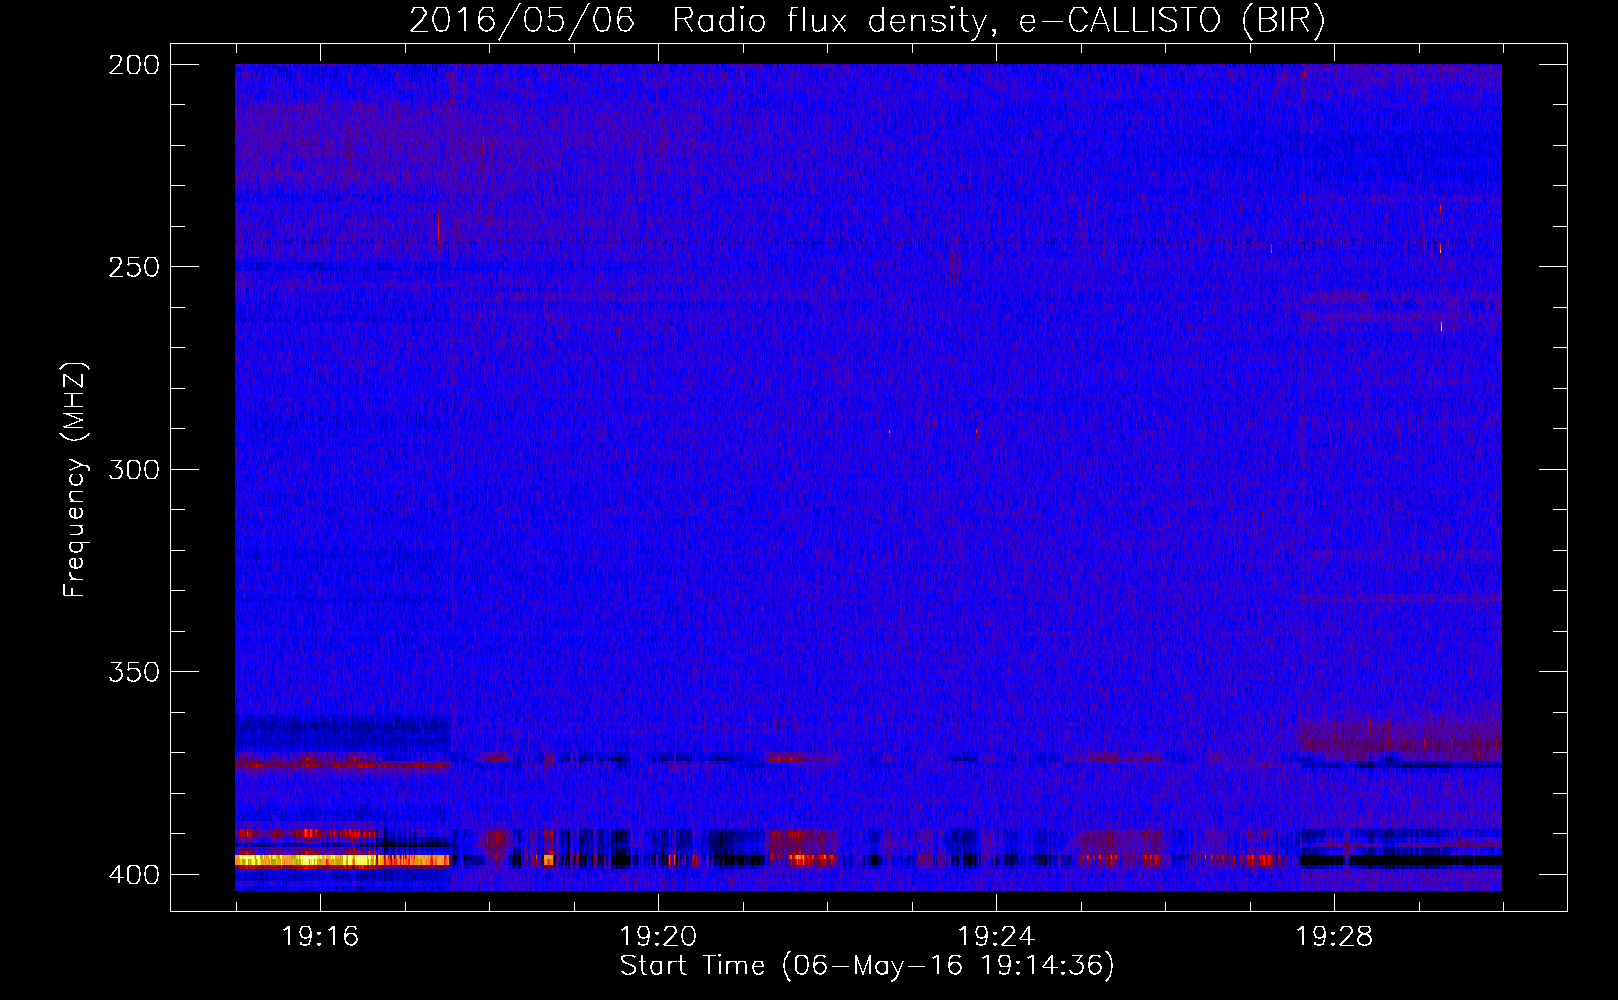Click the '19:16' time tick label
Viewport: 1618px width, 1000px height.
tap(320, 937)
